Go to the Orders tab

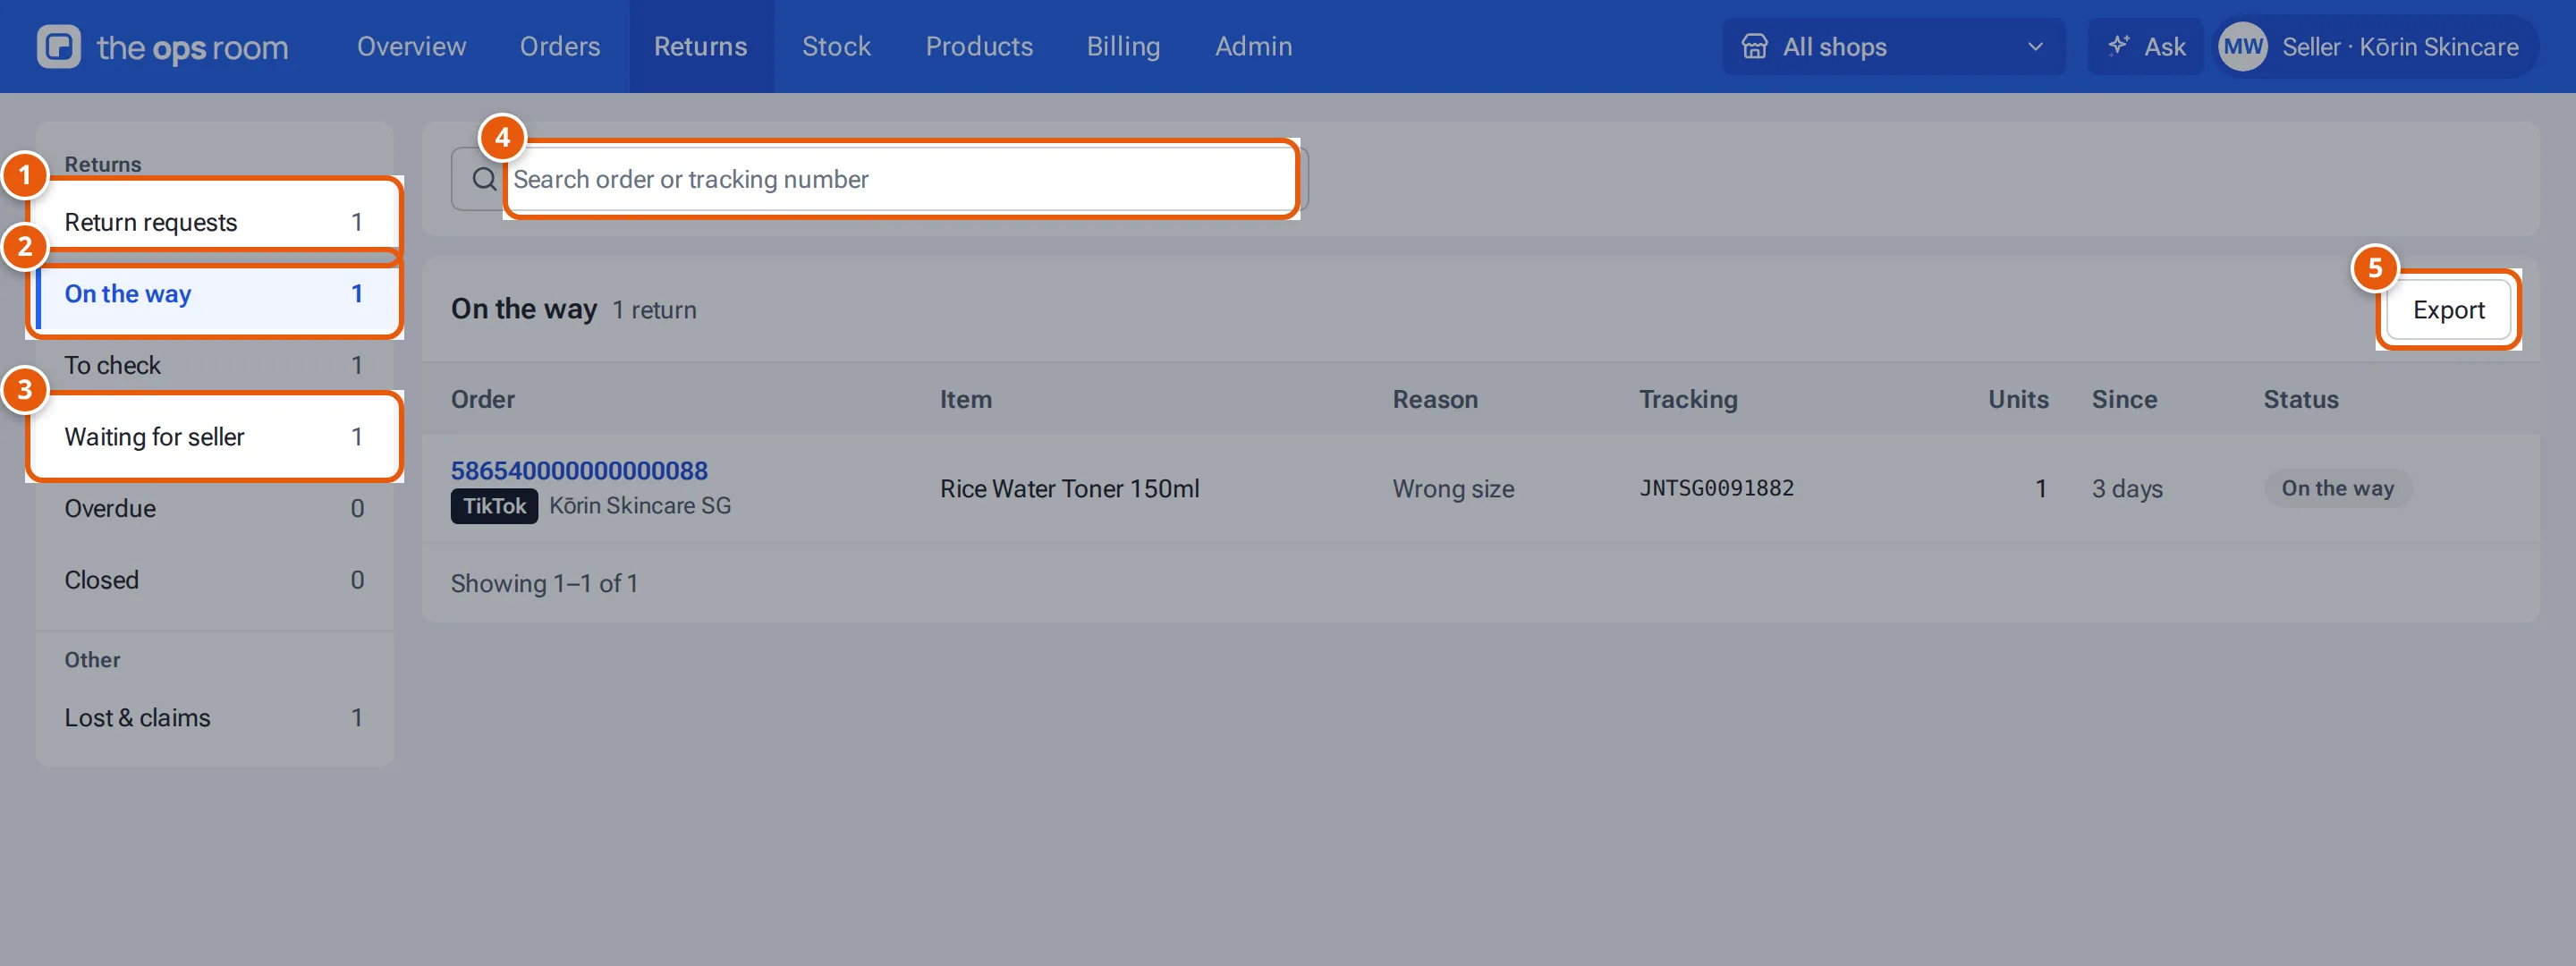(560, 46)
